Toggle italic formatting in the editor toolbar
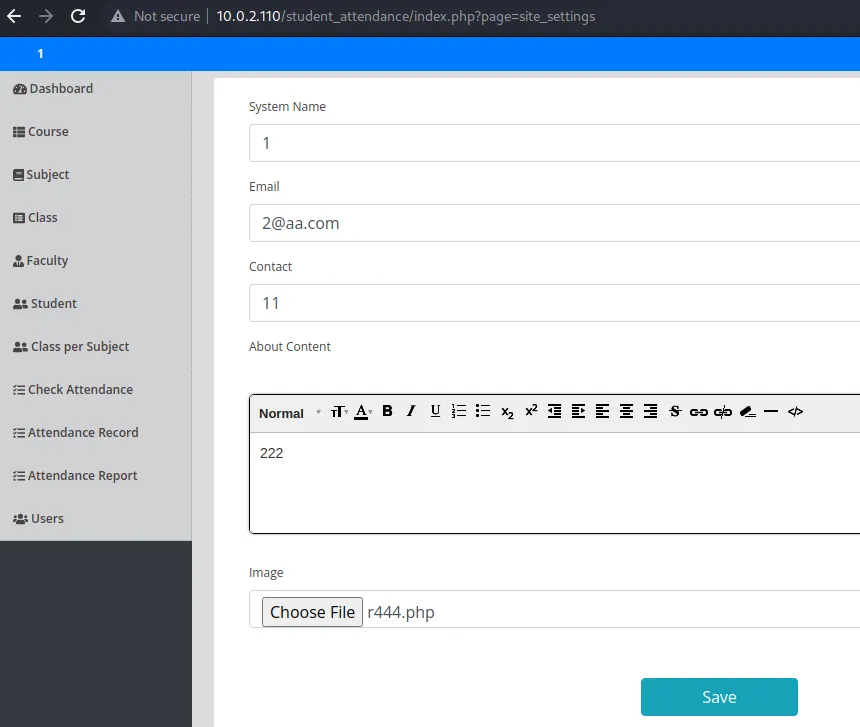 point(411,411)
